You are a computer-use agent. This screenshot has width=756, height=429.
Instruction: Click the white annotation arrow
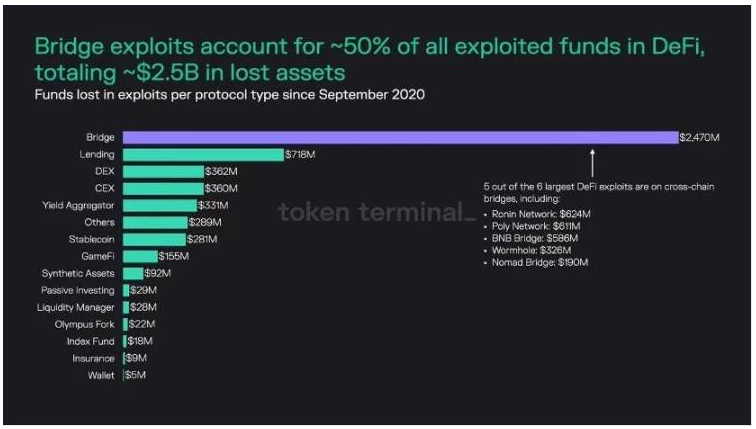click(x=592, y=163)
